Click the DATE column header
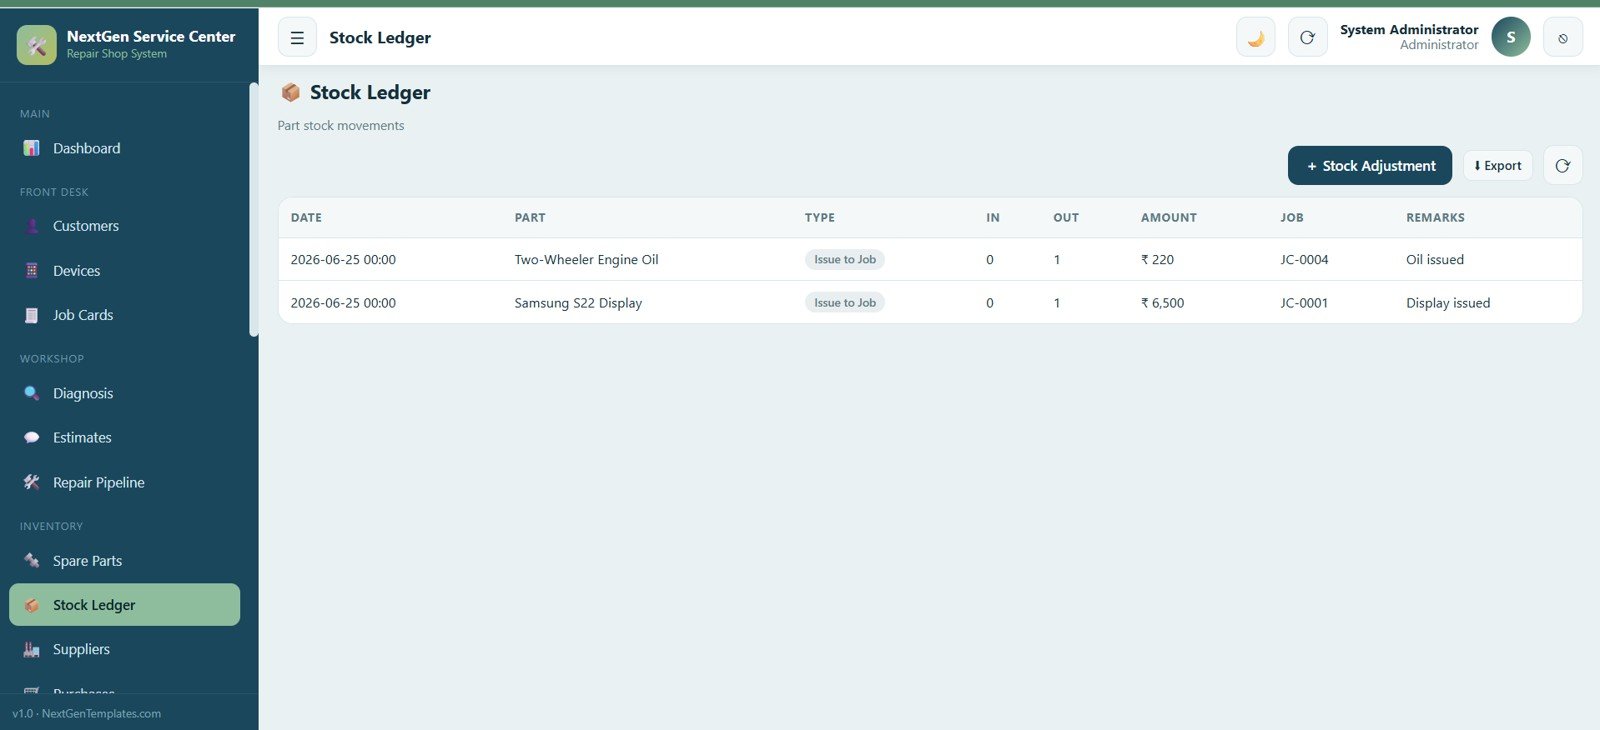The image size is (1600, 730). click(306, 218)
